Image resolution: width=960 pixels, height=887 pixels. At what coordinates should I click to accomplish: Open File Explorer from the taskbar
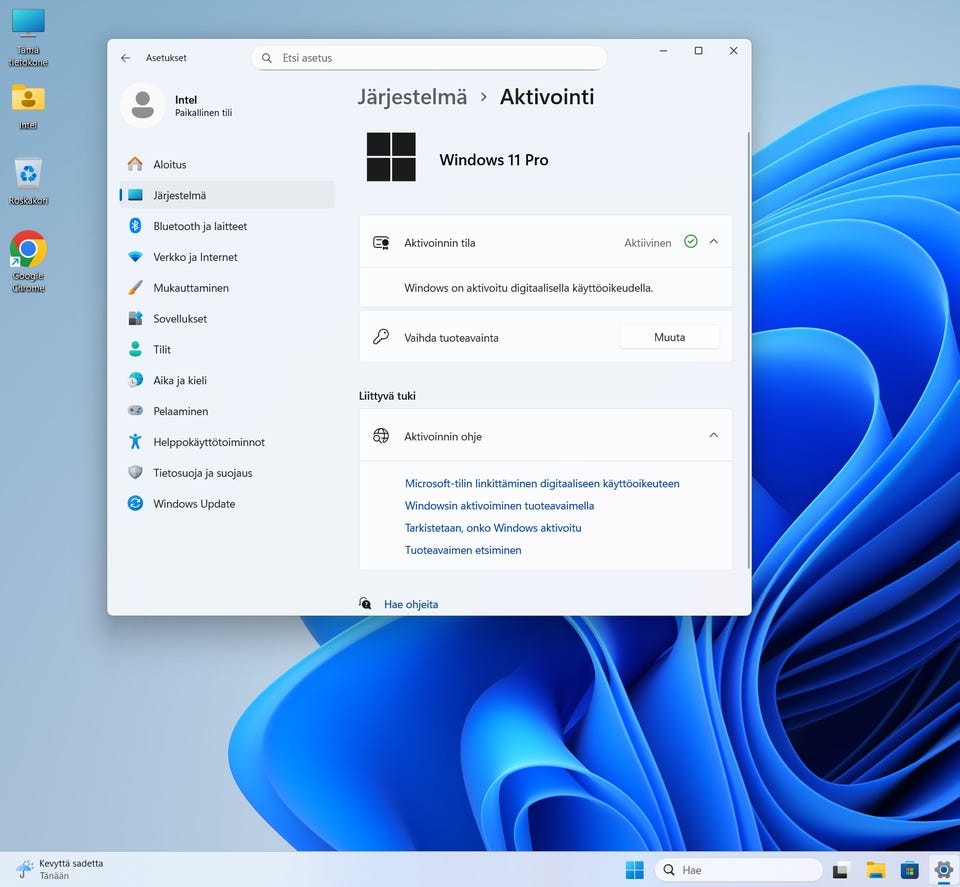(x=876, y=870)
